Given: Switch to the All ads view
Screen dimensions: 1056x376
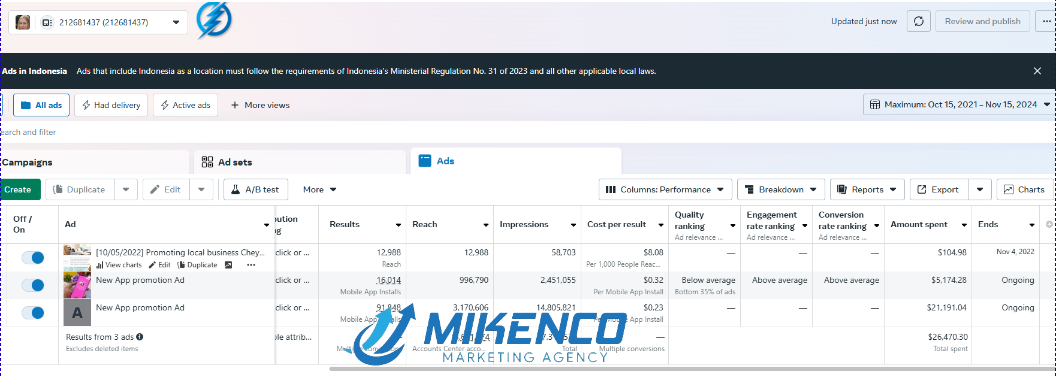Looking at the screenshot, I should 41,105.
